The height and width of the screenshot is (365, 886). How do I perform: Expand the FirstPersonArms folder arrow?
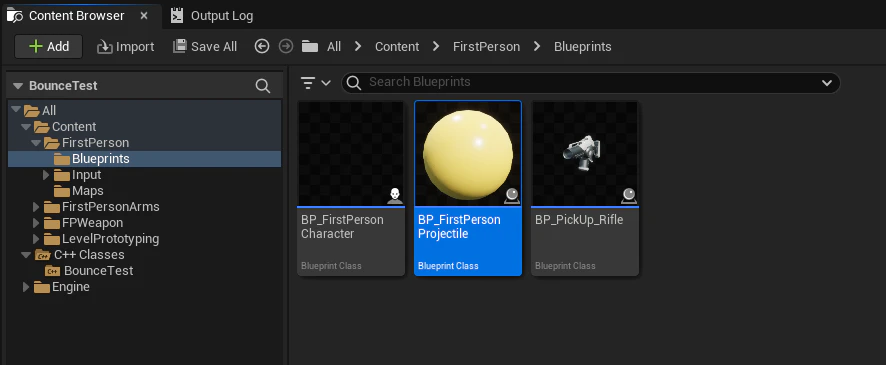point(37,207)
